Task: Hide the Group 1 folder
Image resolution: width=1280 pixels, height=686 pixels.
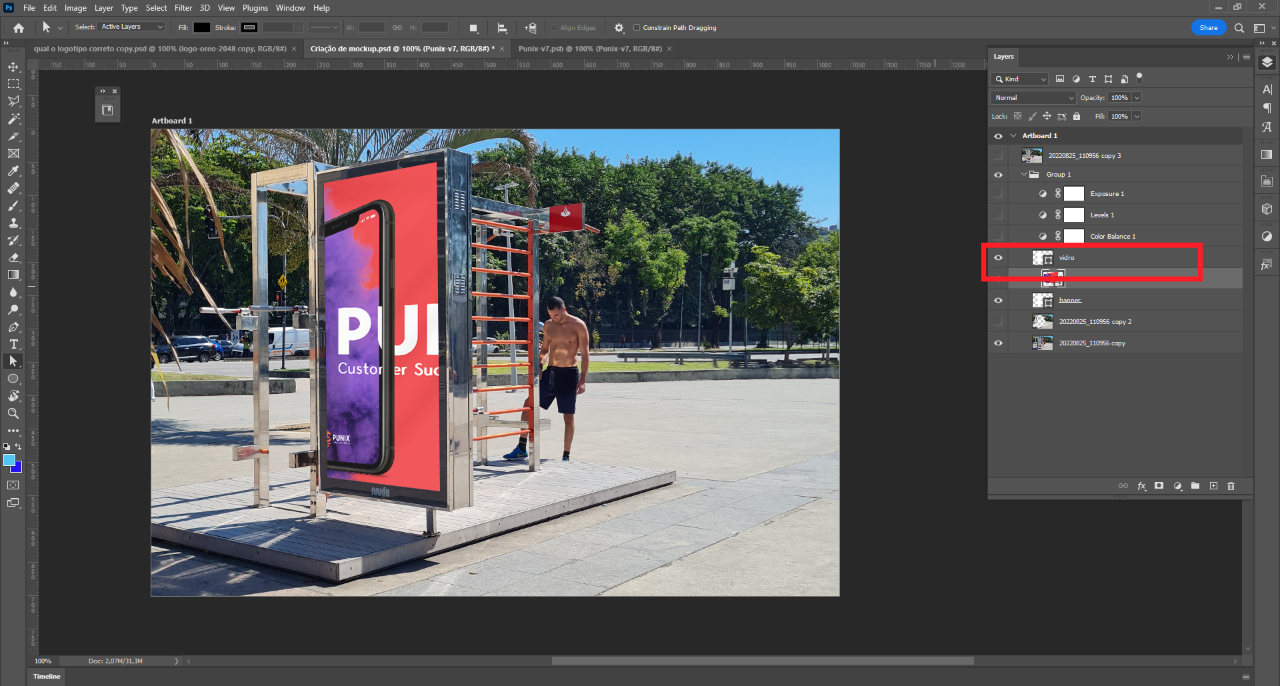Action: pyautogui.click(x=998, y=175)
